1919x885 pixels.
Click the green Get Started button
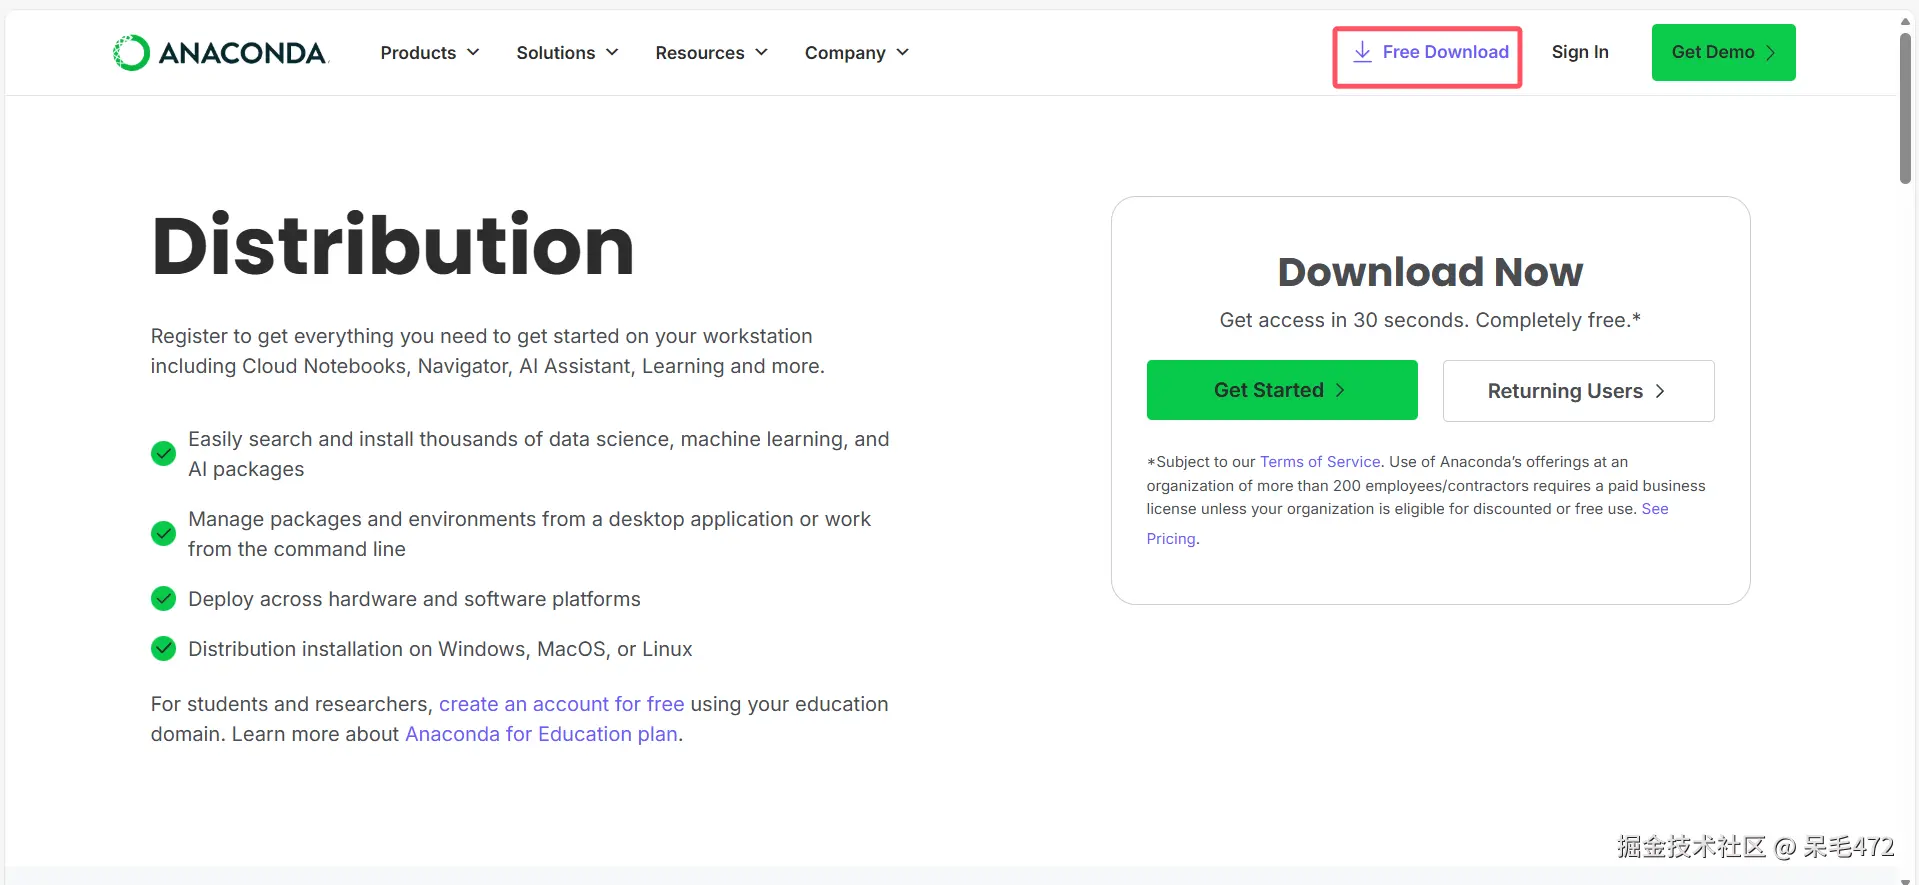point(1282,390)
